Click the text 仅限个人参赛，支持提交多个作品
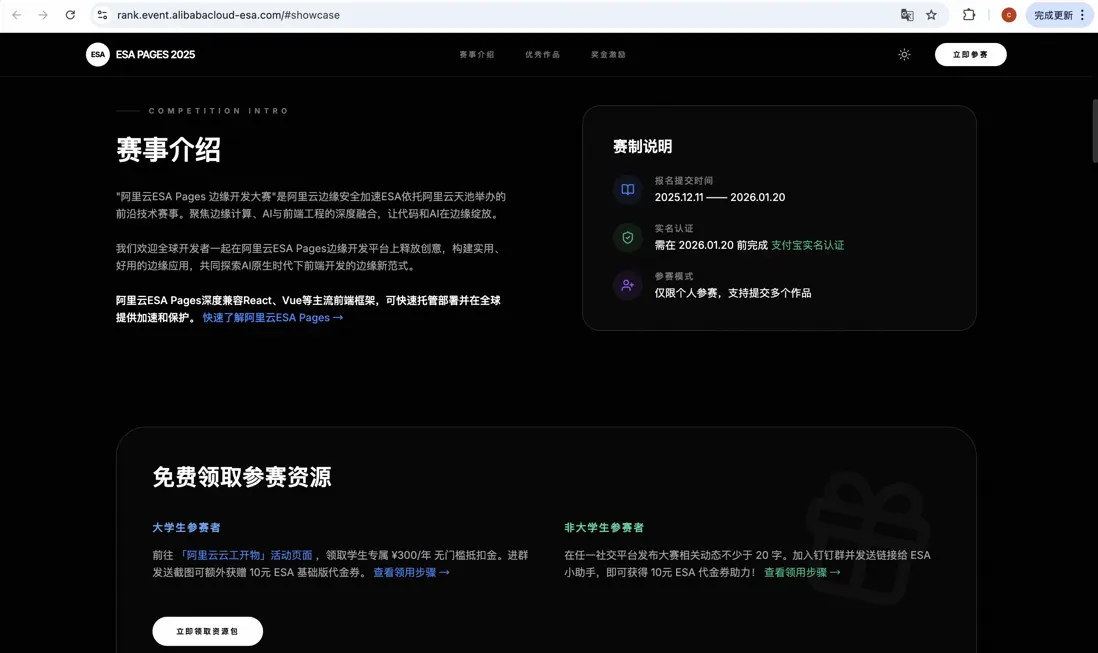 [x=733, y=293]
